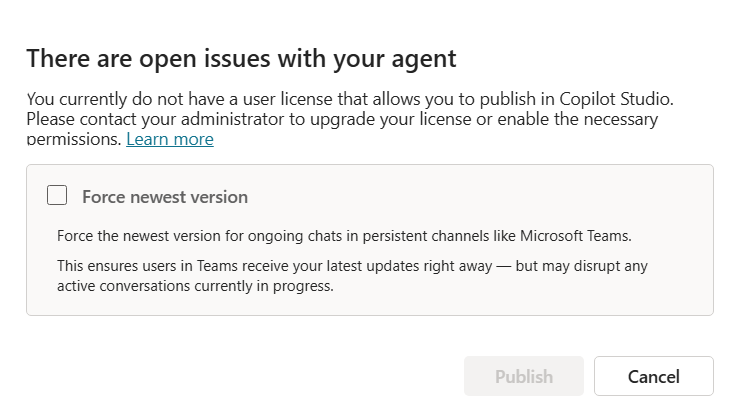Click the Cancel button
This screenshot has height=416, width=741.
pyautogui.click(x=654, y=376)
